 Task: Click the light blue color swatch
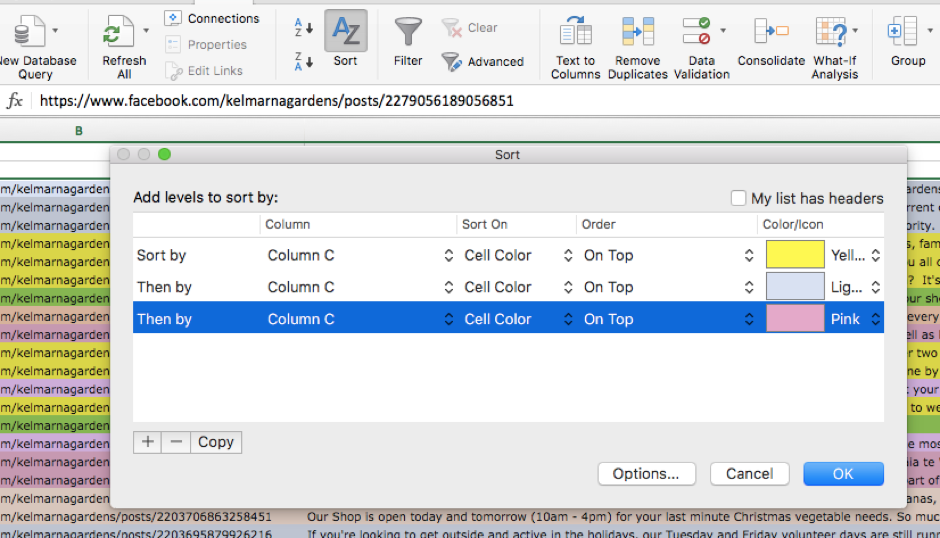pyautogui.click(x=795, y=287)
